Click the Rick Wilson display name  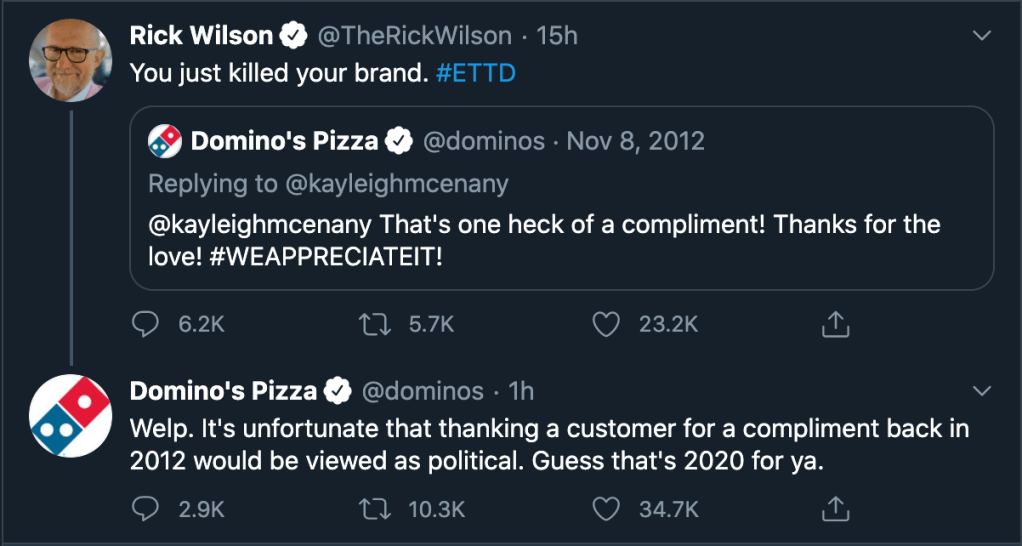(x=201, y=36)
